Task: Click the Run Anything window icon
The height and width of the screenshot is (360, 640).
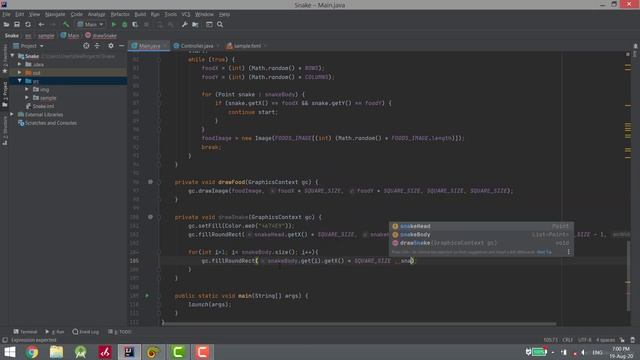Action: point(209,24)
